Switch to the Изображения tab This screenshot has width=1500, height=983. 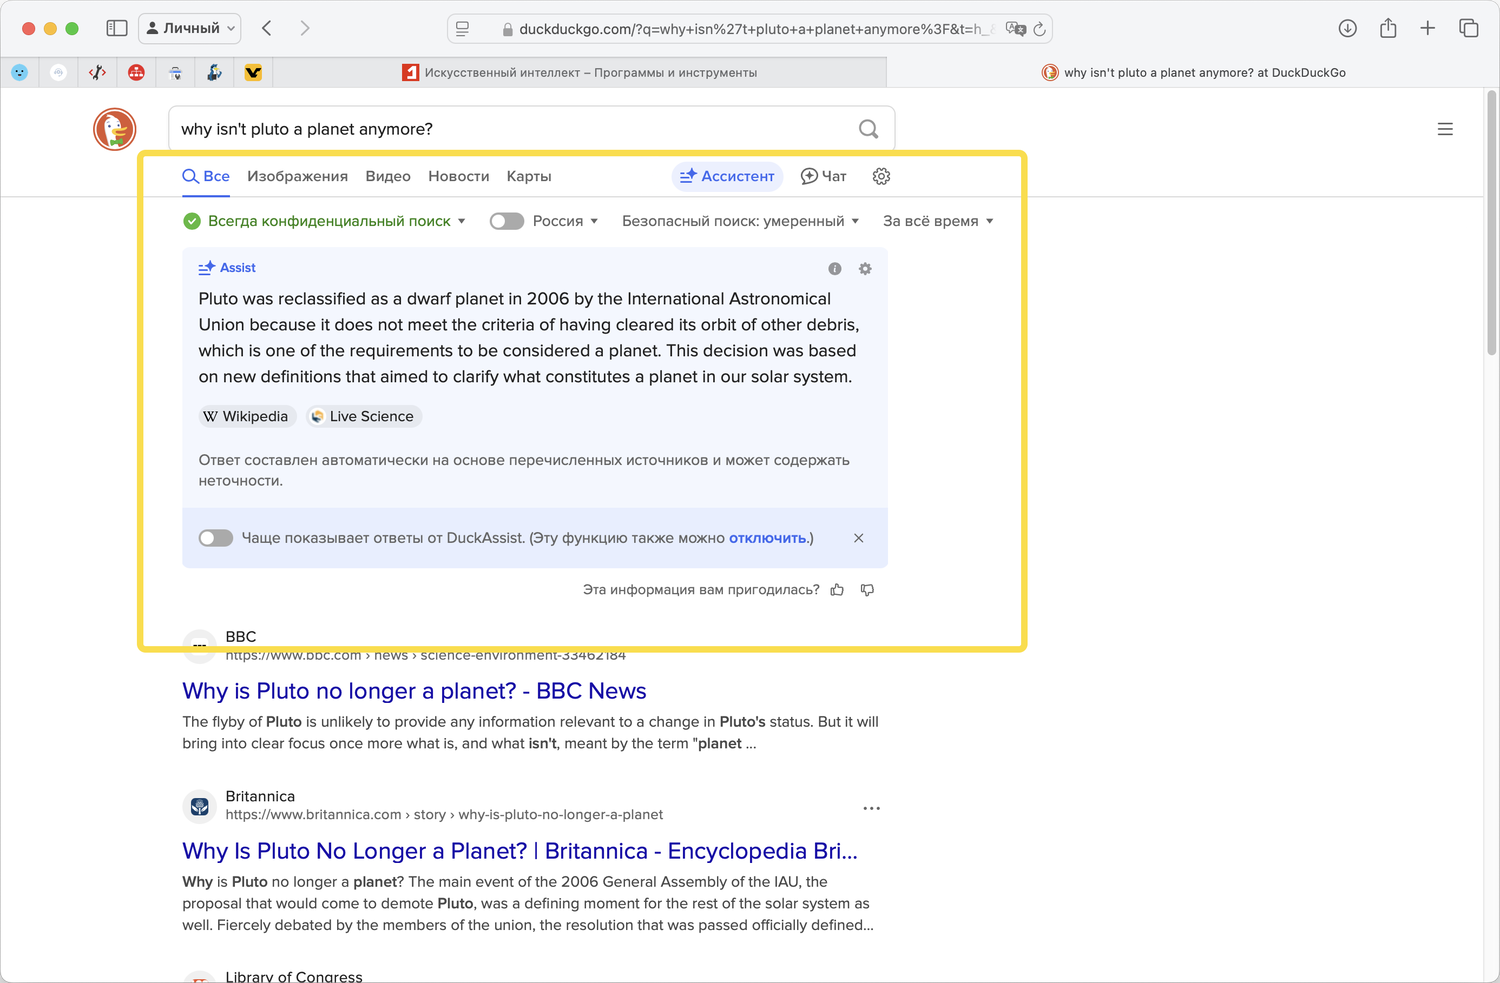click(x=298, y=176)
